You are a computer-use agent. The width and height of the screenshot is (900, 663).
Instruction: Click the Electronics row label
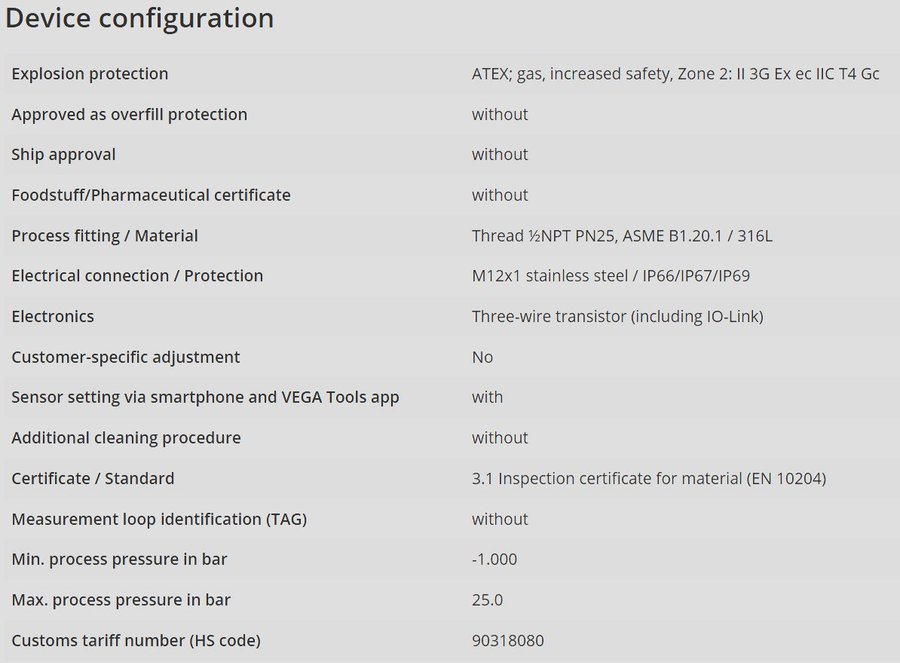pos(53,317)
